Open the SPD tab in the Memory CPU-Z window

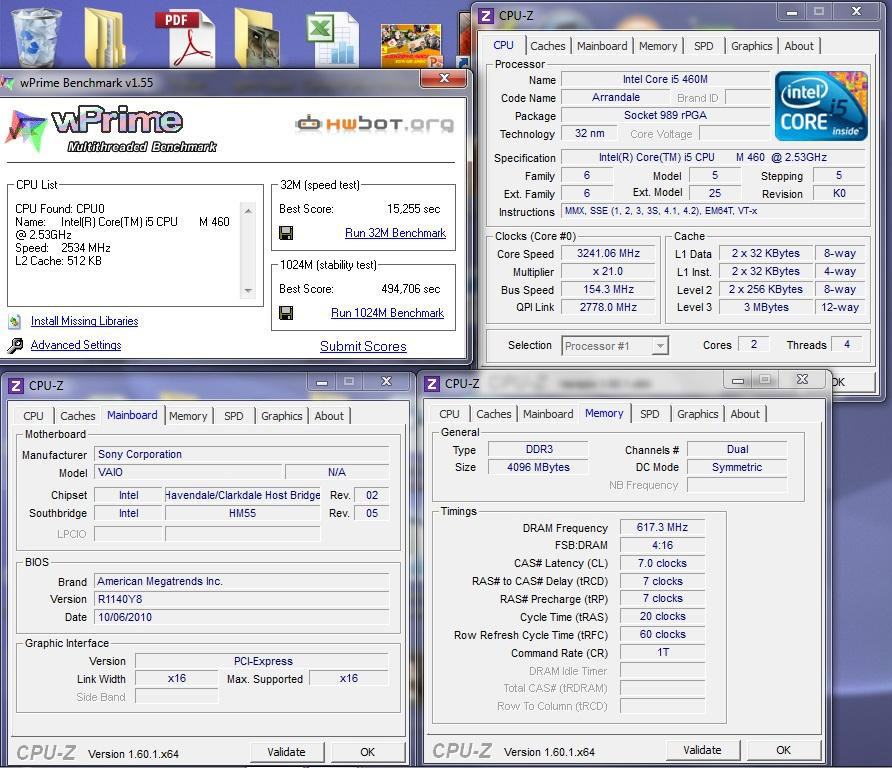pos(649,414)
